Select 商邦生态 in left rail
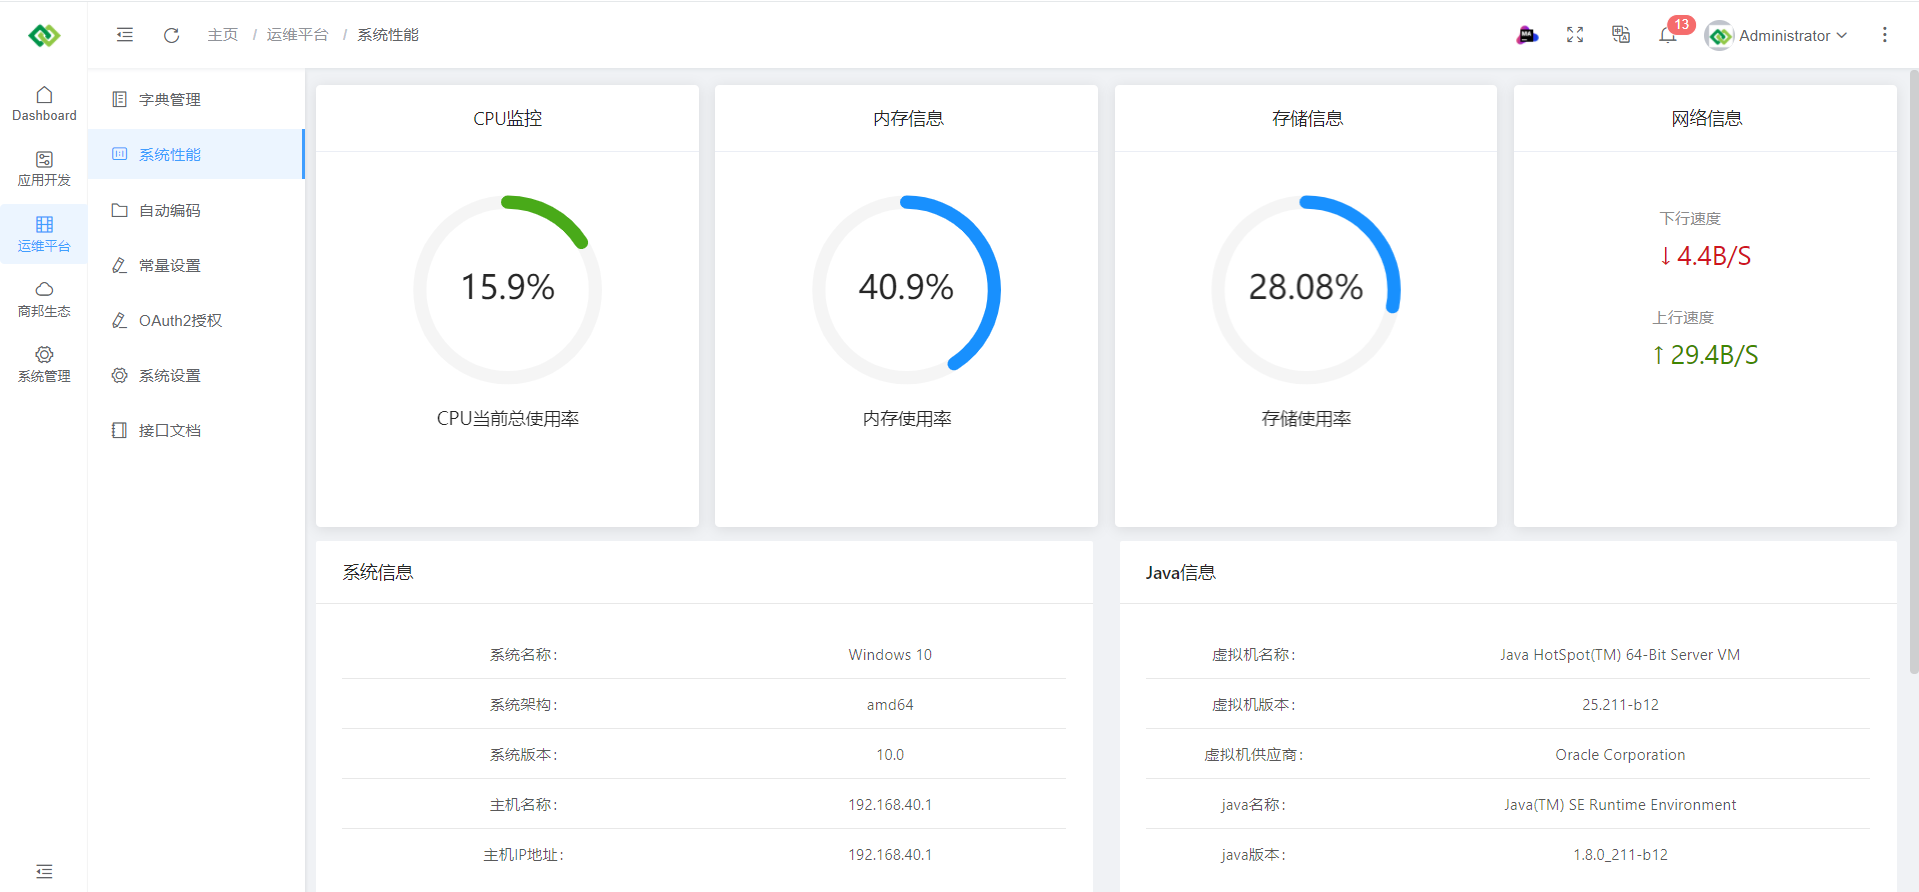The image size is (1919, 892). [44, 299]
